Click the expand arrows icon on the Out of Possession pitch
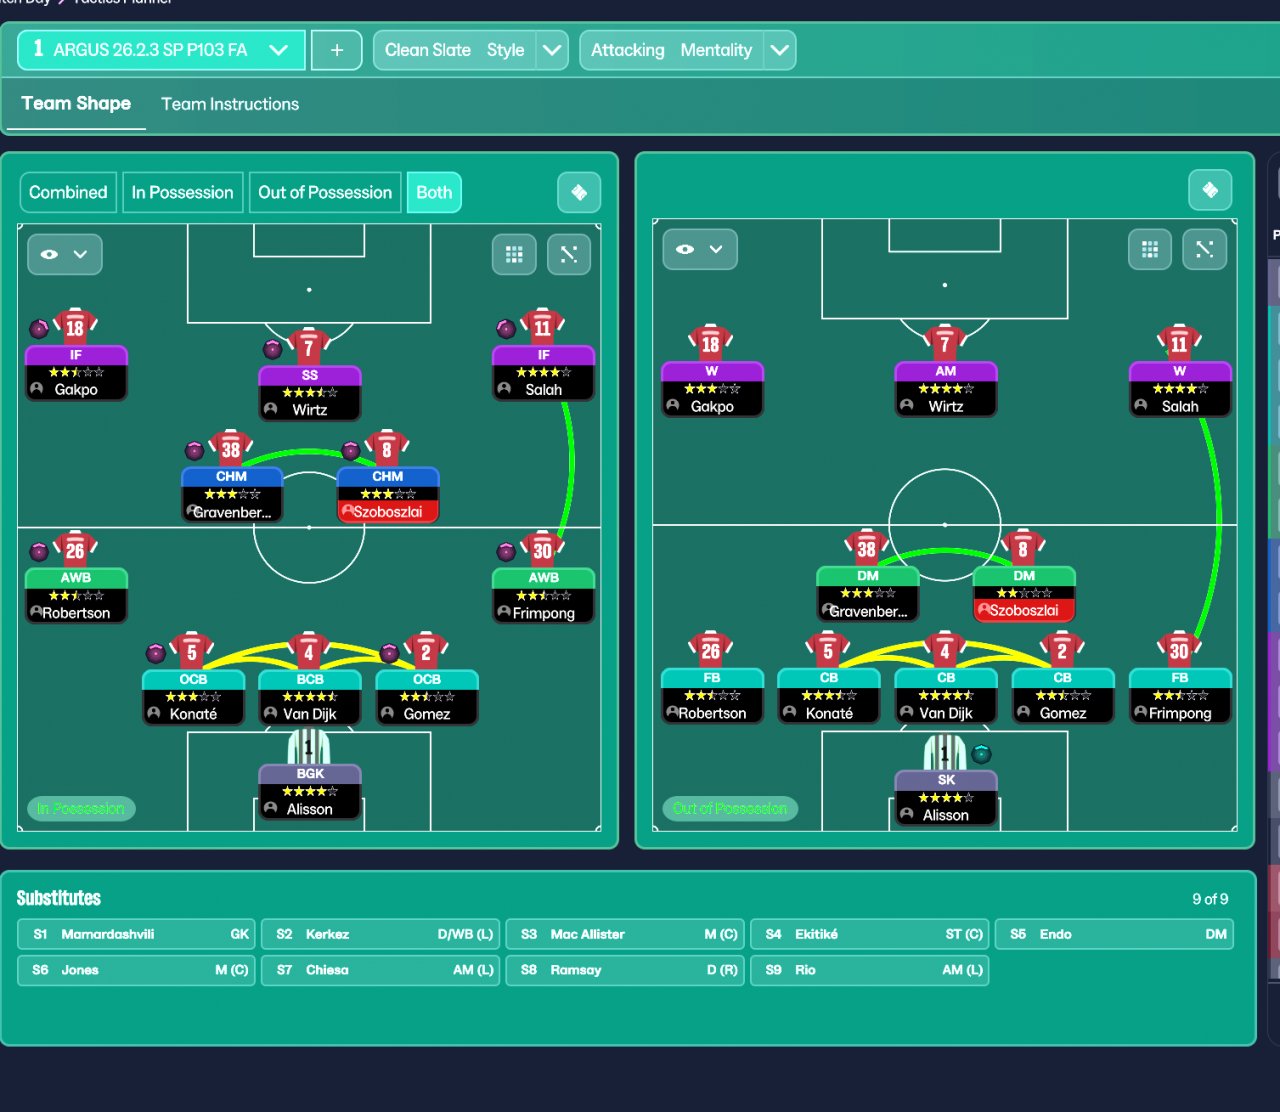This screenshot has height=1112, width=1280. [x=1205, y=250]
